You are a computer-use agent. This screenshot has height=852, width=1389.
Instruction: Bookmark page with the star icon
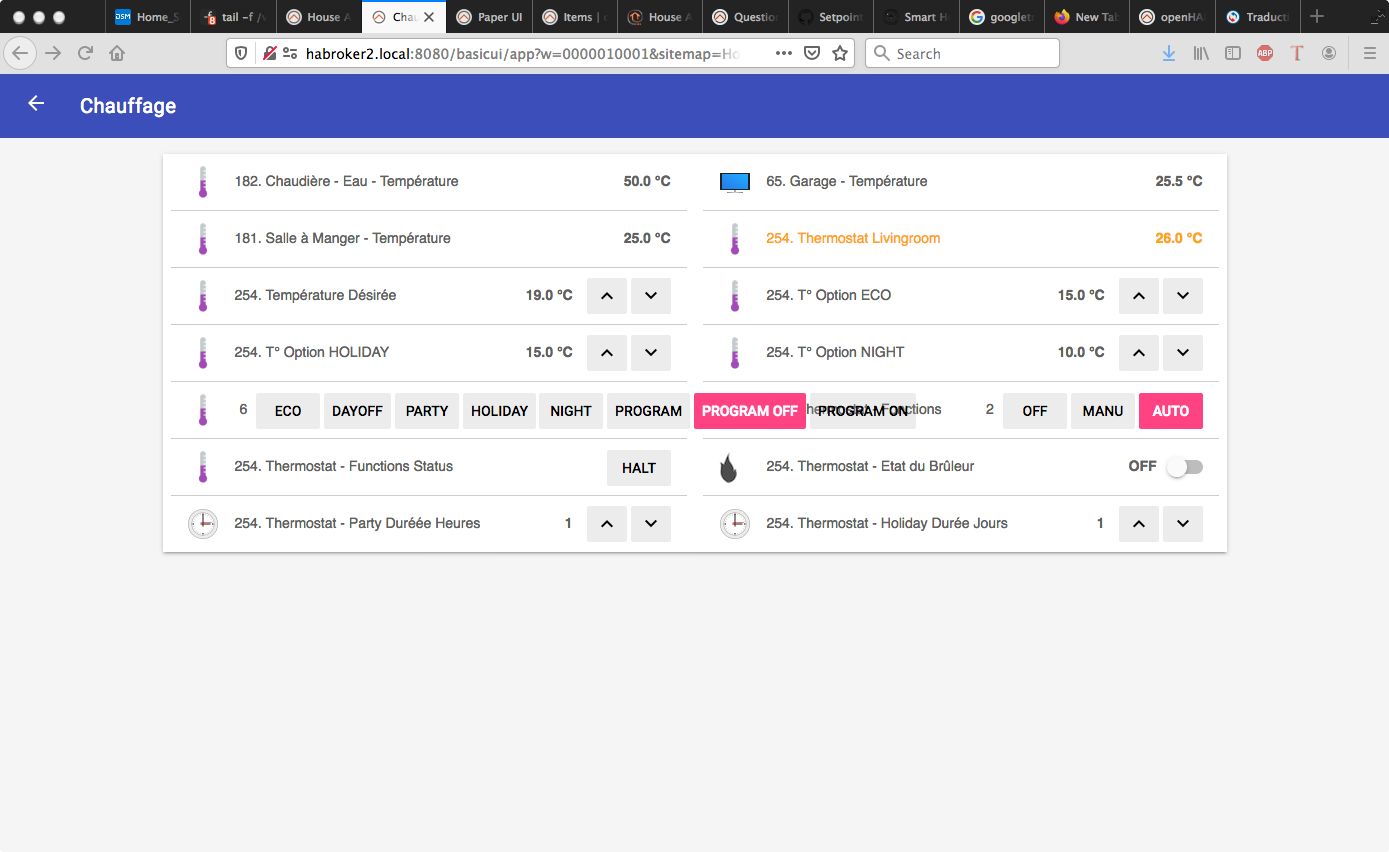point(840,54)
